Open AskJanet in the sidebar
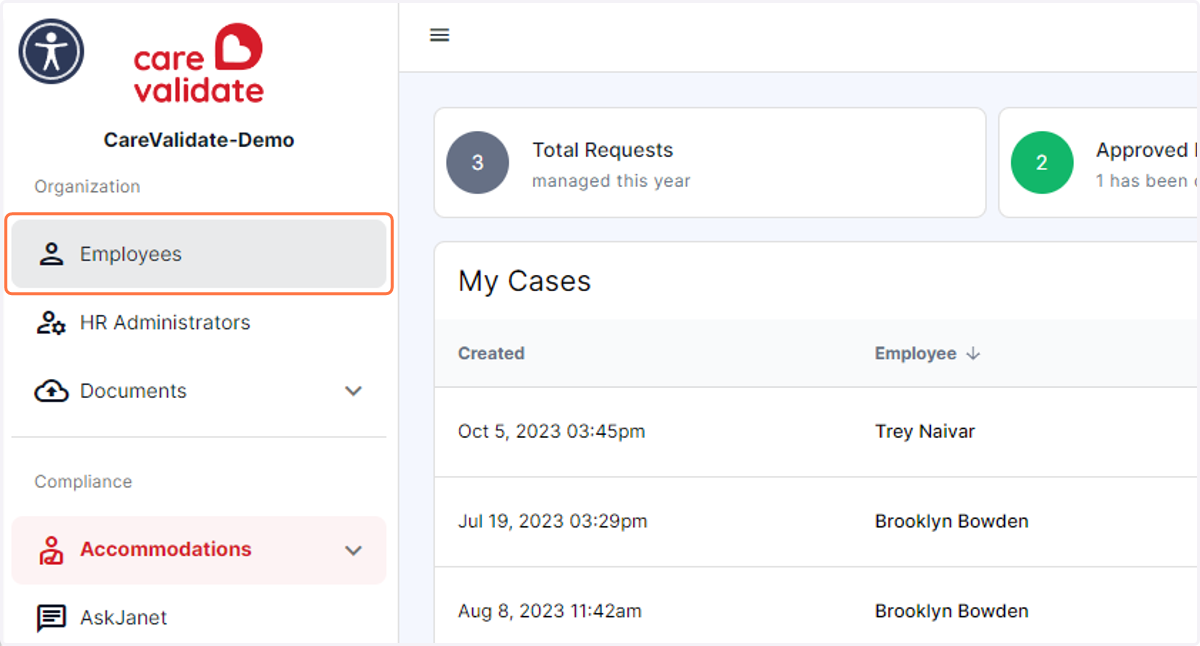 click(x=199, y=618)
